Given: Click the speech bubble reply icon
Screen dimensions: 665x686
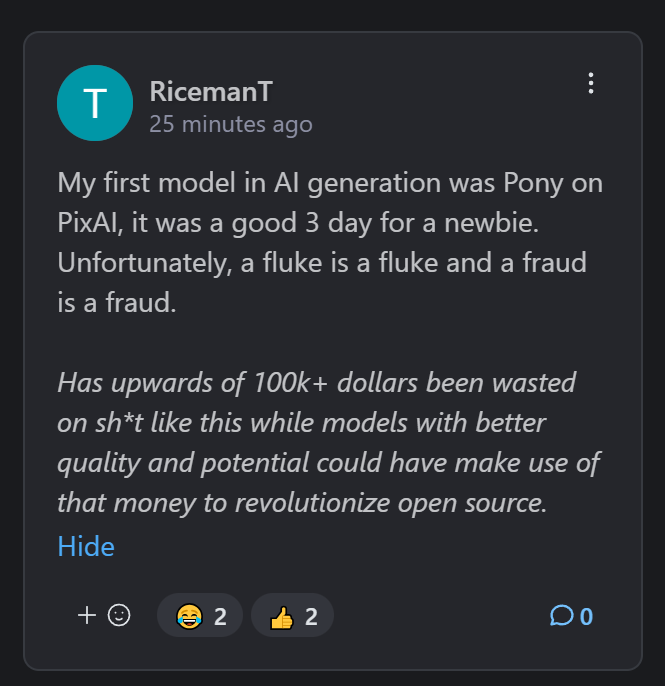Looking at the screenshot, I should pos(562,615).
